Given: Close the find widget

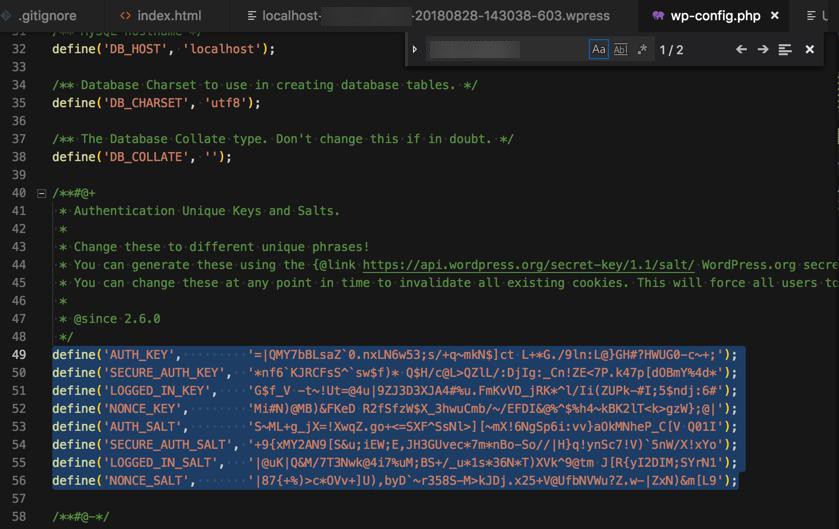Looking at the screenshot, I should (810, 49).
